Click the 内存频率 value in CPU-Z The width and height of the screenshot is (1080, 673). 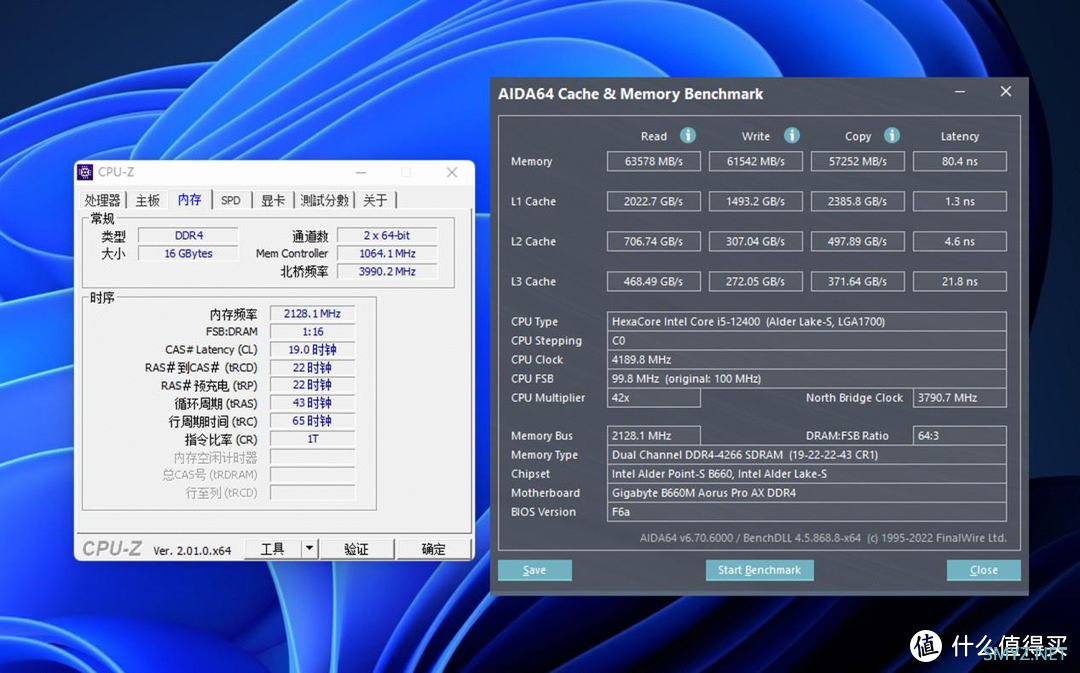point(312,313)
